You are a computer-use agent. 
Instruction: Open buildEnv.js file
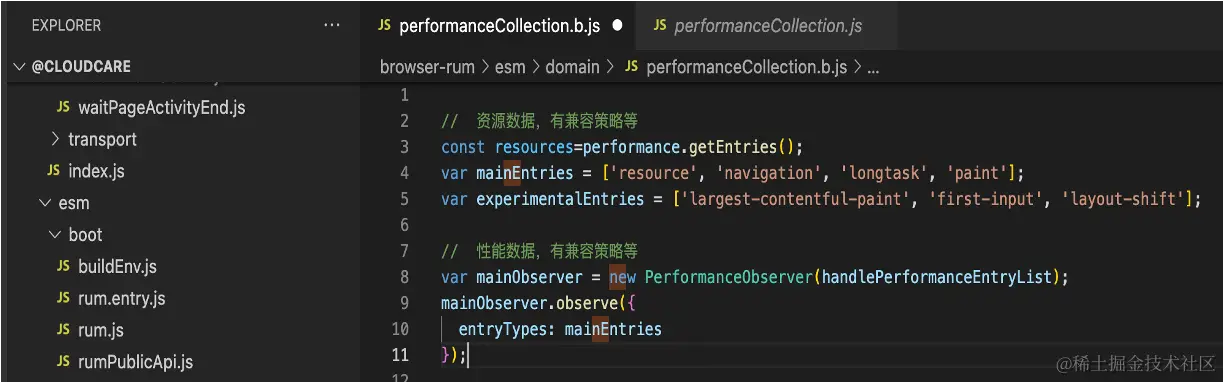pos(117,267)
